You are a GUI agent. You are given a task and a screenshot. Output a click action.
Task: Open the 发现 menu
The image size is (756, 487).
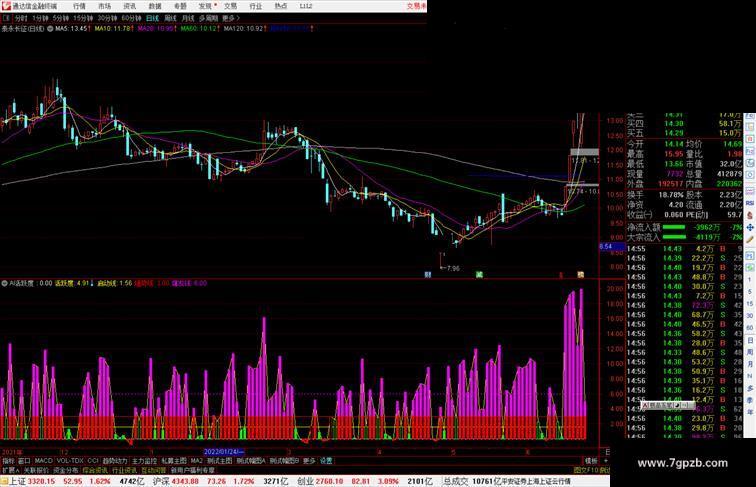205,6
